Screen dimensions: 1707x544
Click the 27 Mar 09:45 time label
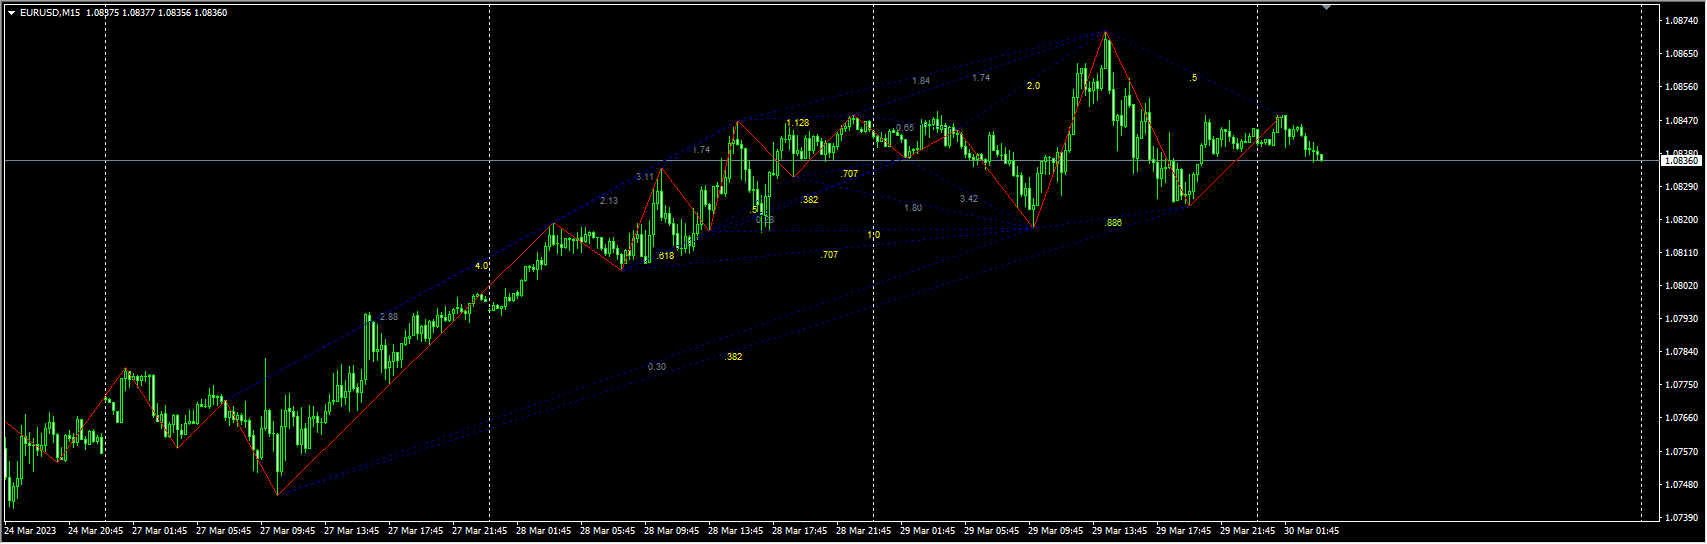[x=288, y=531]
